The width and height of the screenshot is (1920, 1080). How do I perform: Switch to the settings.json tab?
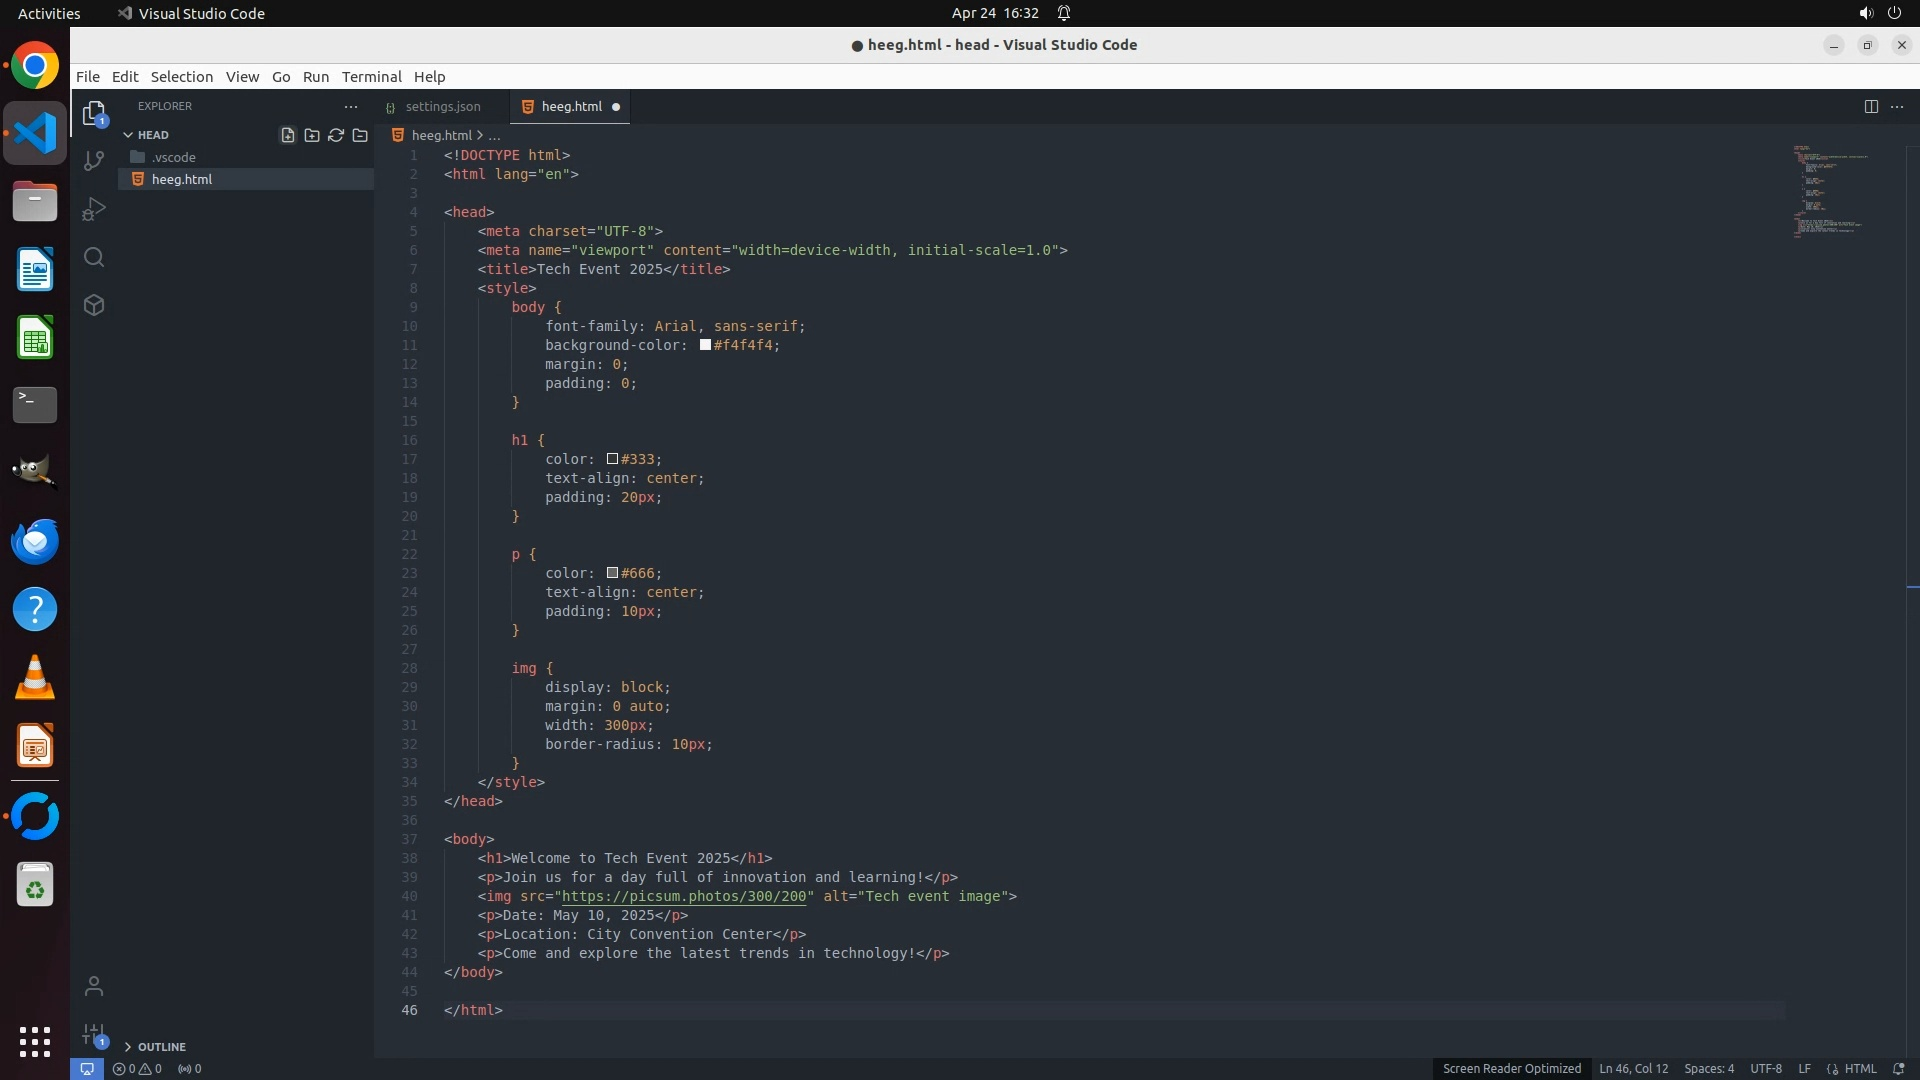442,106
